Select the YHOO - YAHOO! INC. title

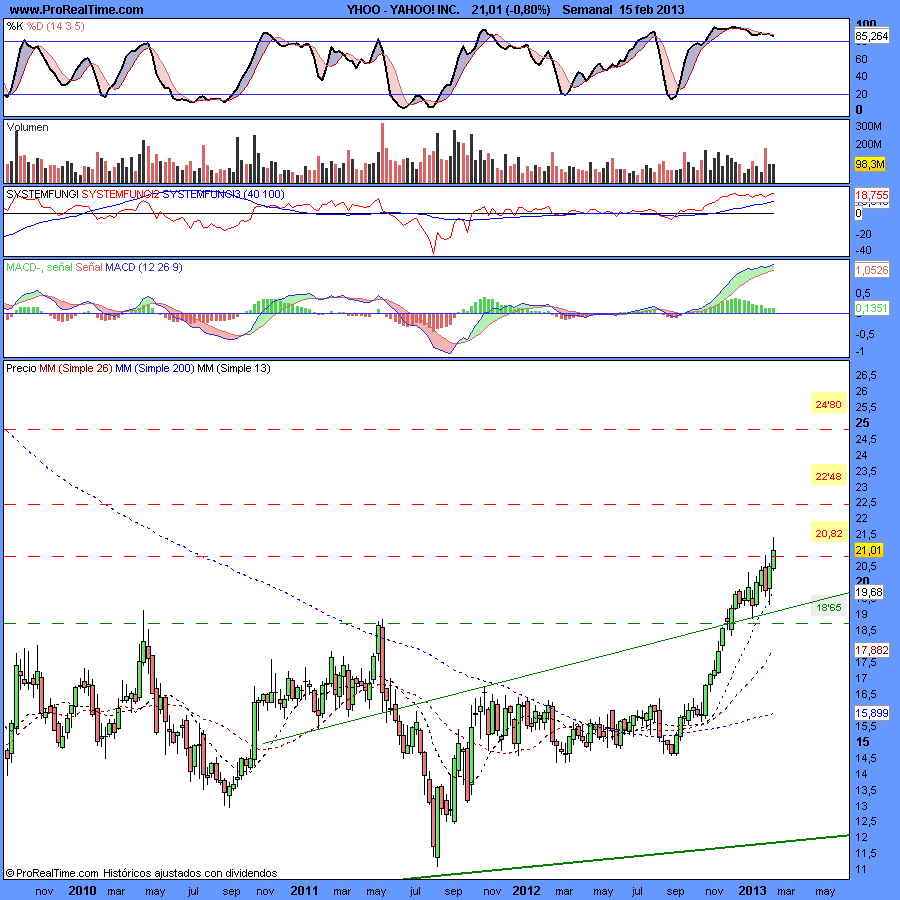(x=404, y=10)
